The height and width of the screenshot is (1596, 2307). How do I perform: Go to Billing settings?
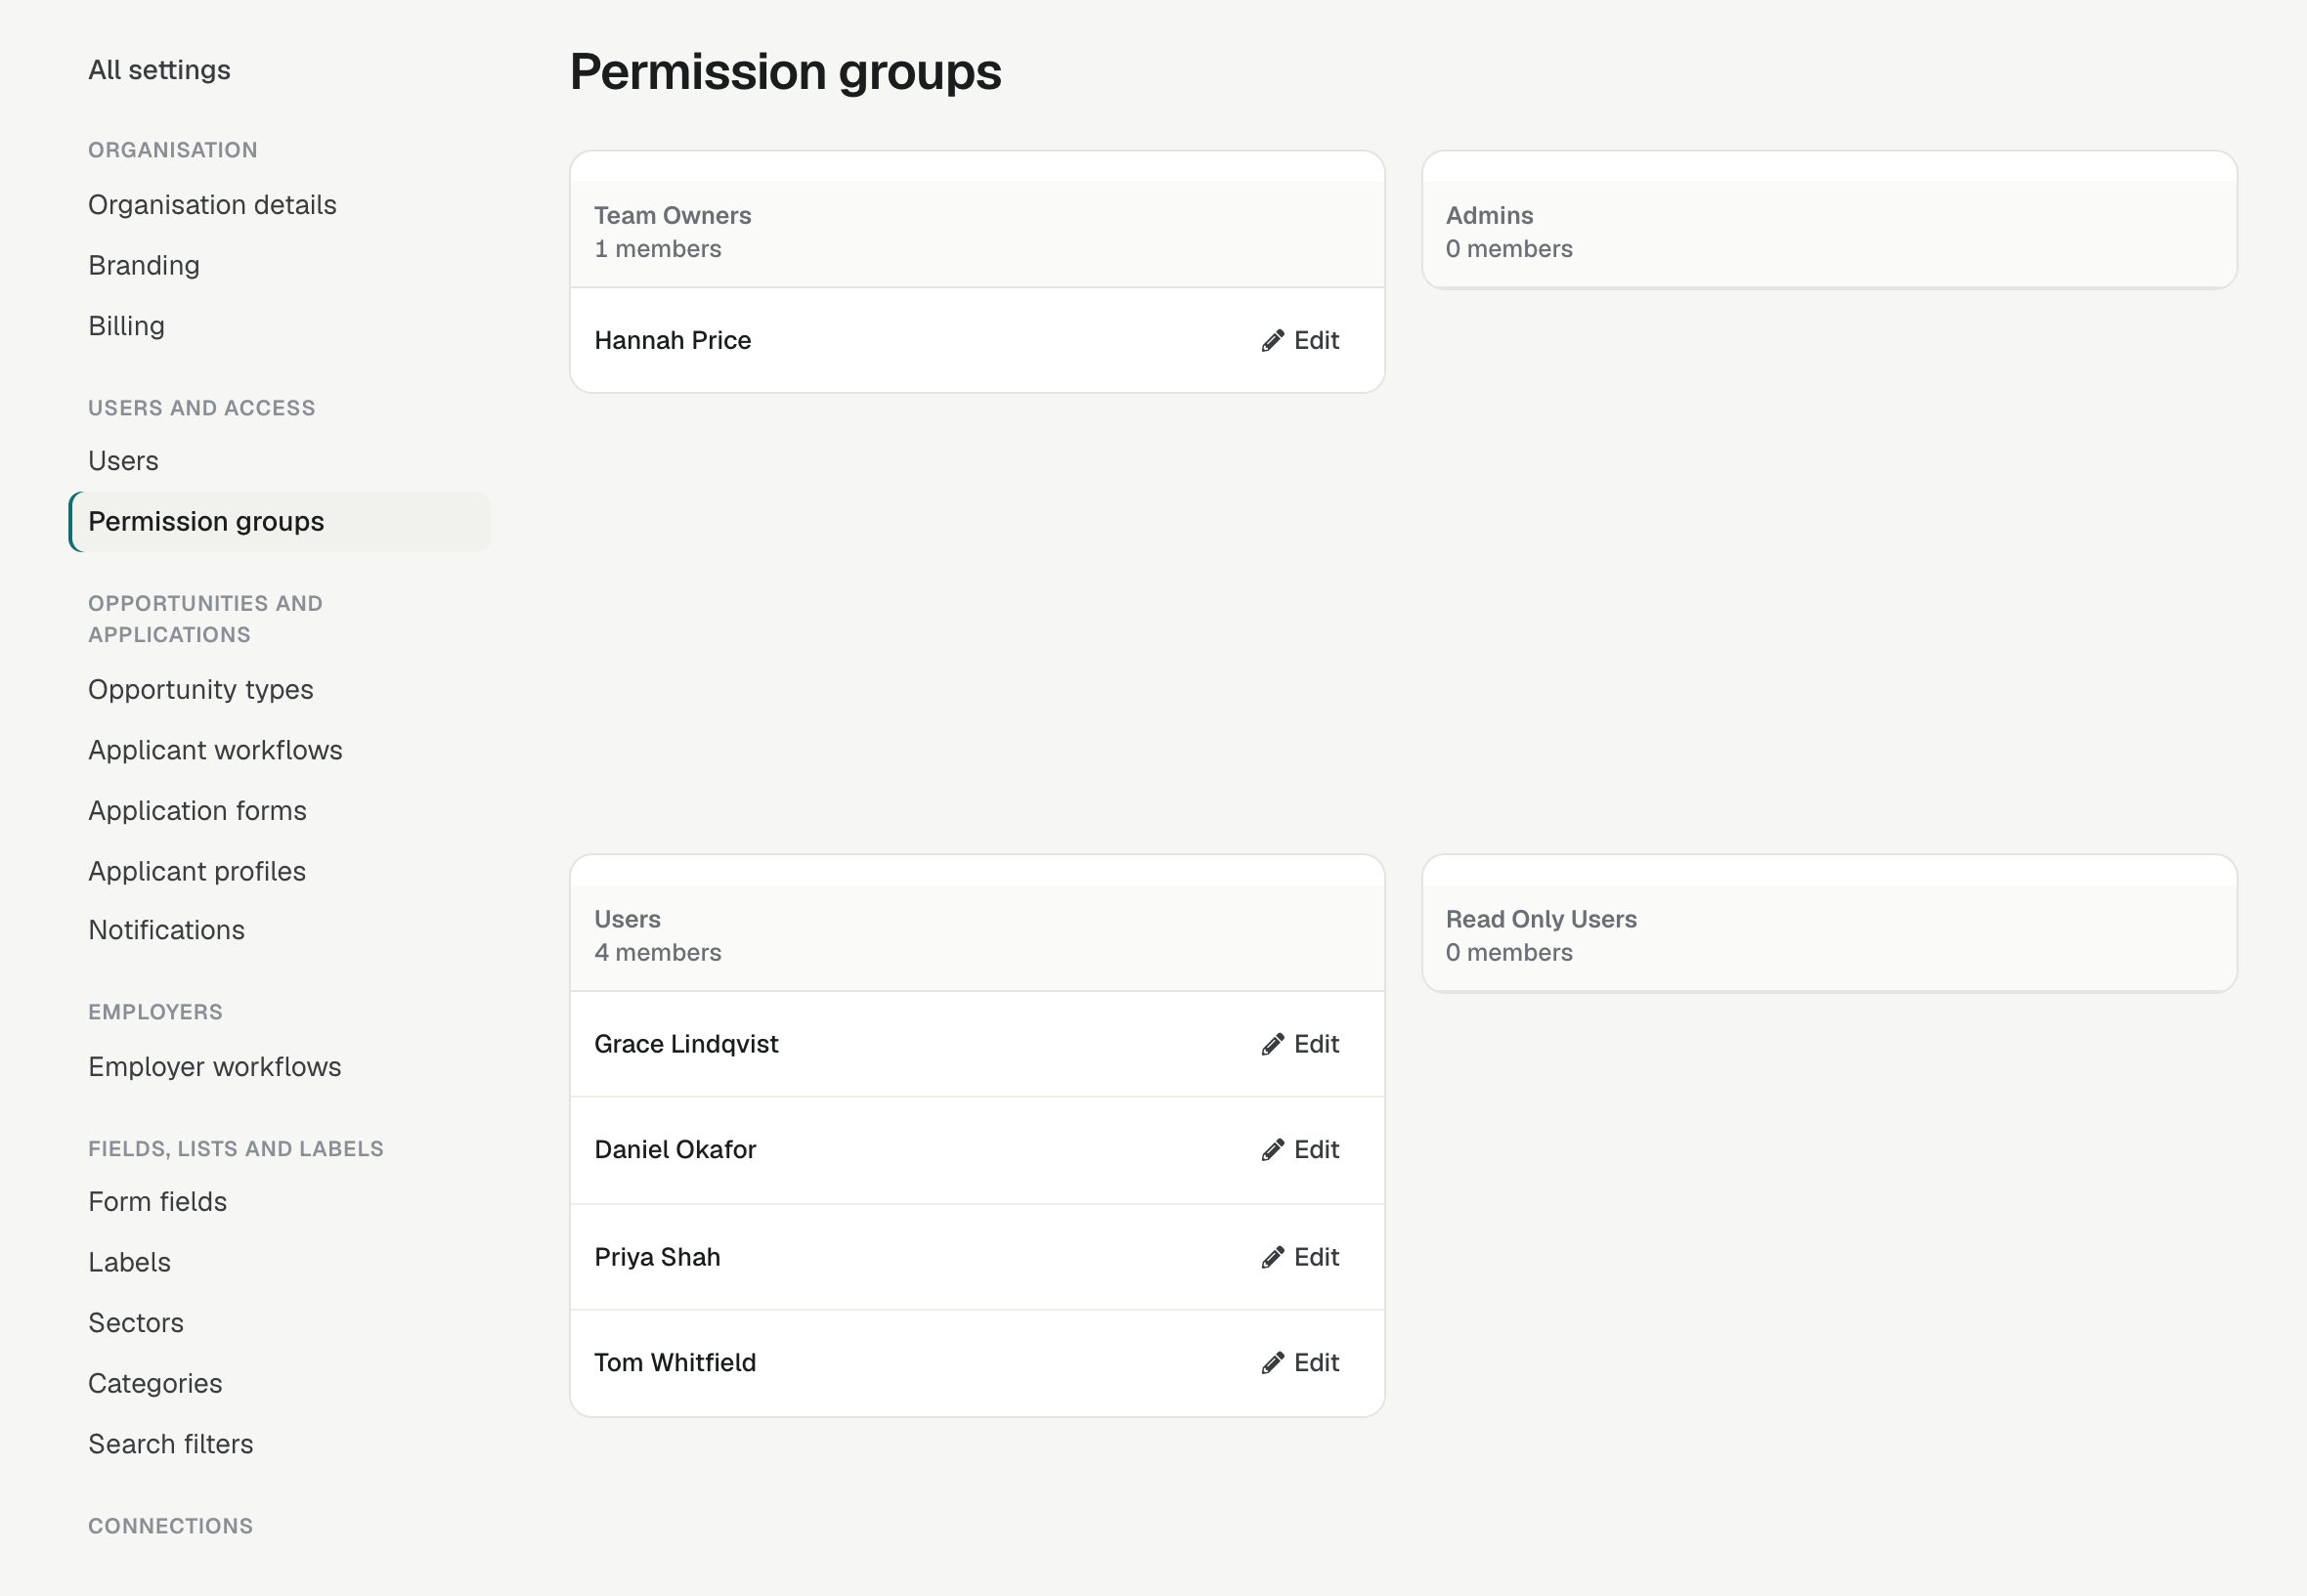point(126,326)
